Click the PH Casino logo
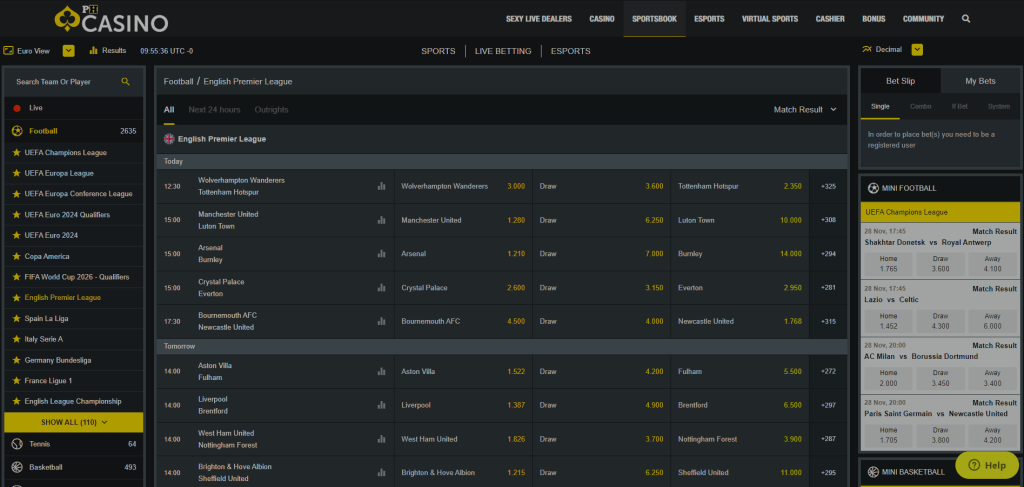Screen dimensions: 1024x487 pyautogui.click(x=111, y=19)
